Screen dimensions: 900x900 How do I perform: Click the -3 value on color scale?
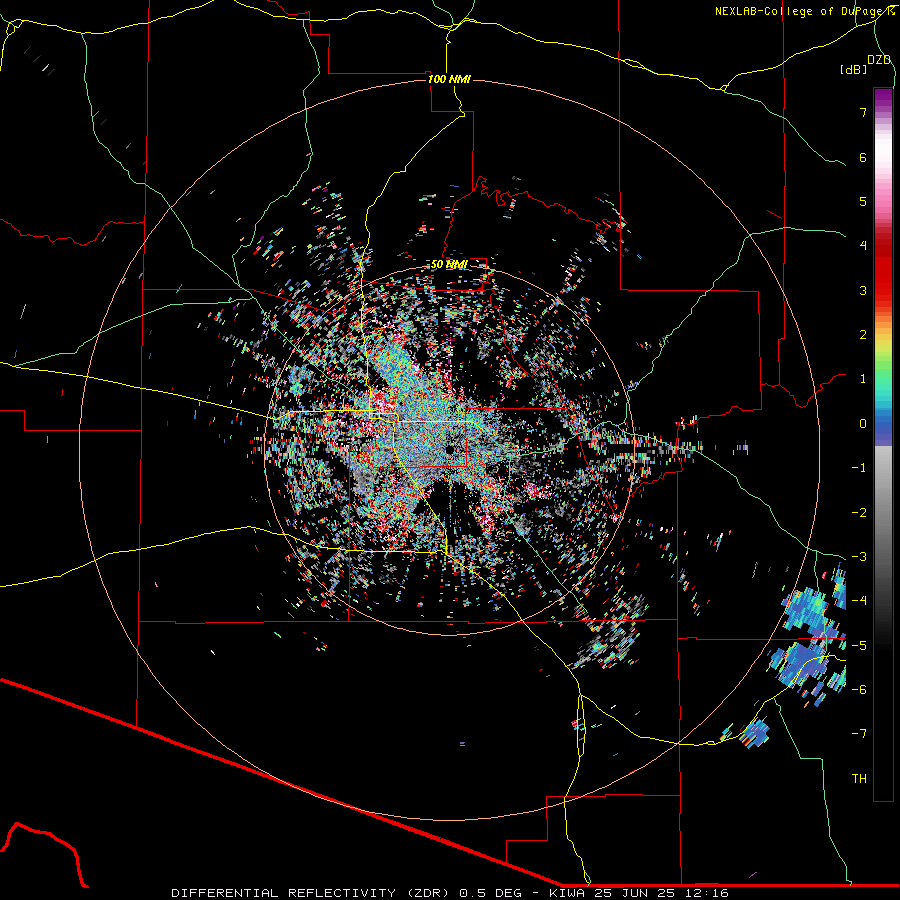(859, 556)
